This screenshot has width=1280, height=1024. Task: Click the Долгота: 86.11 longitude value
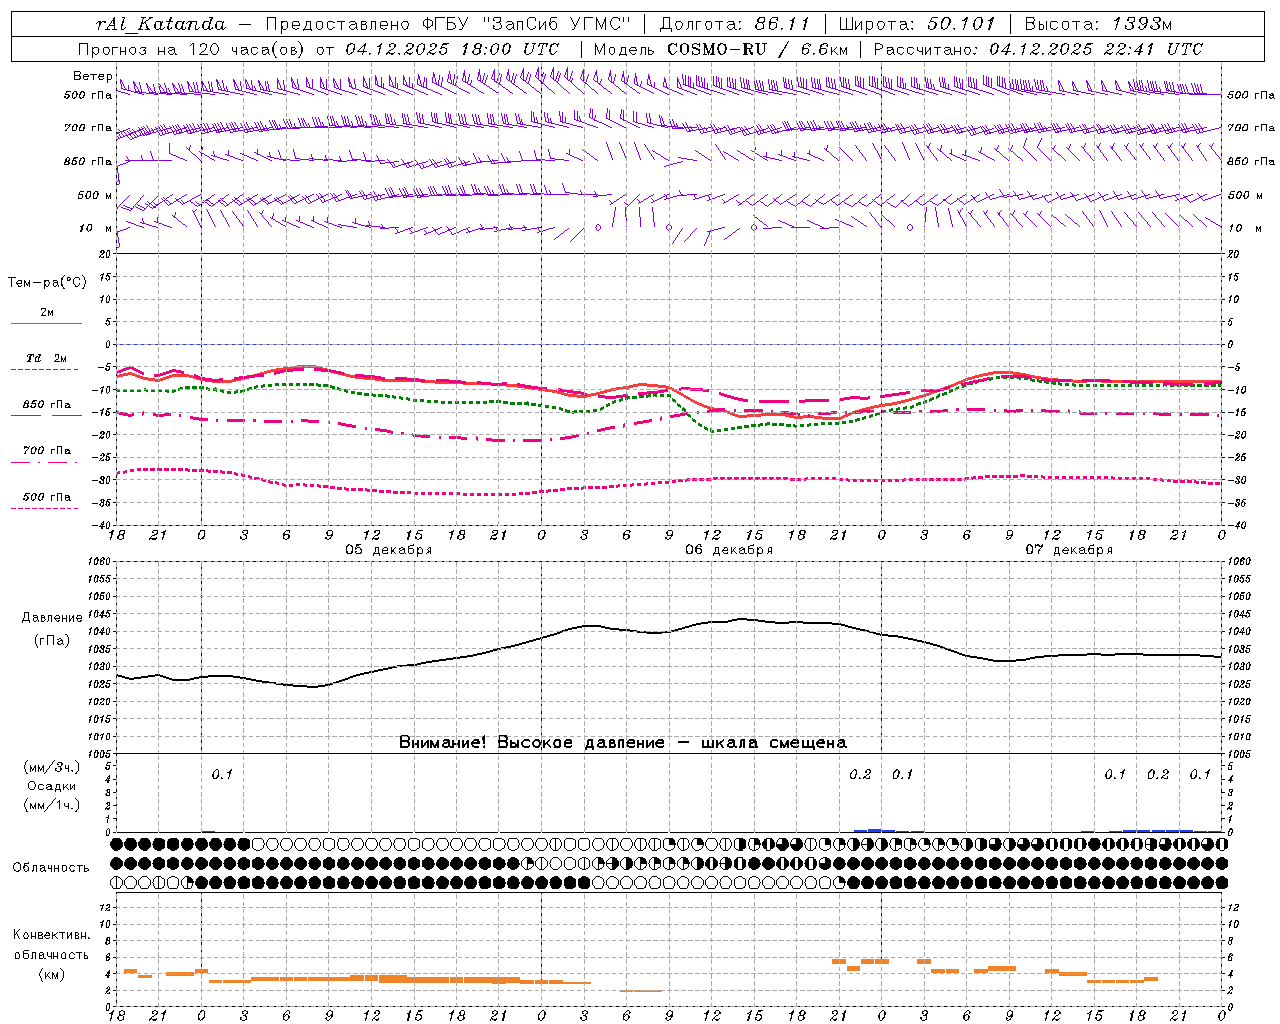734,24
